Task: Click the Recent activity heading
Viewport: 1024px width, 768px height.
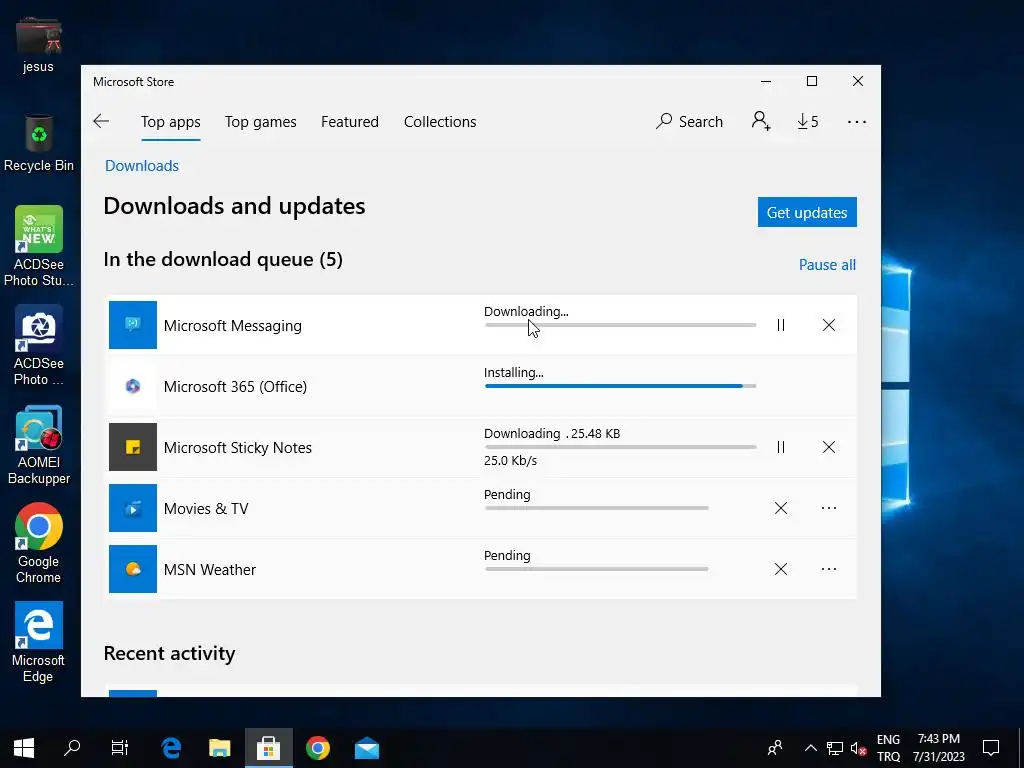Action: click(169, 653)
